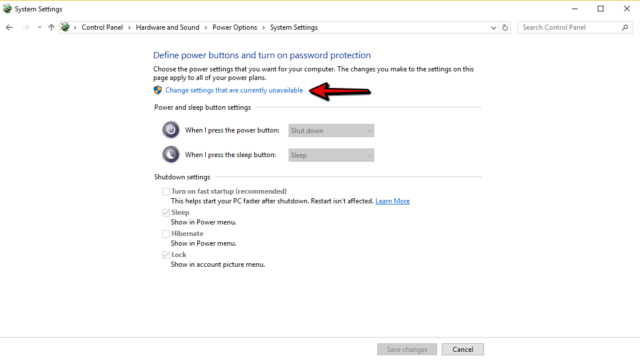Image resolution: width=640 pixels, height=361 pixels.
Task: Click the UAC shield icon
Action: tap(158, 90)
